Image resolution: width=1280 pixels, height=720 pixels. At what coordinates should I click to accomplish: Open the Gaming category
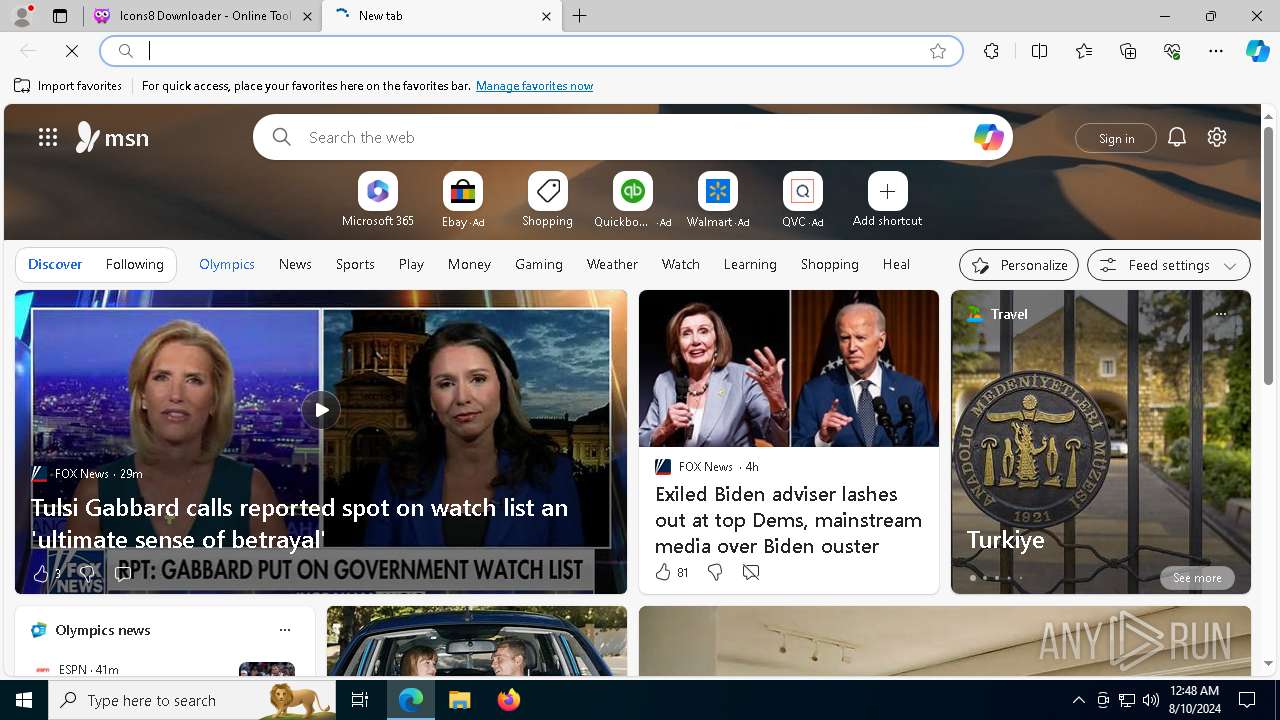click(x=539, y=264)
